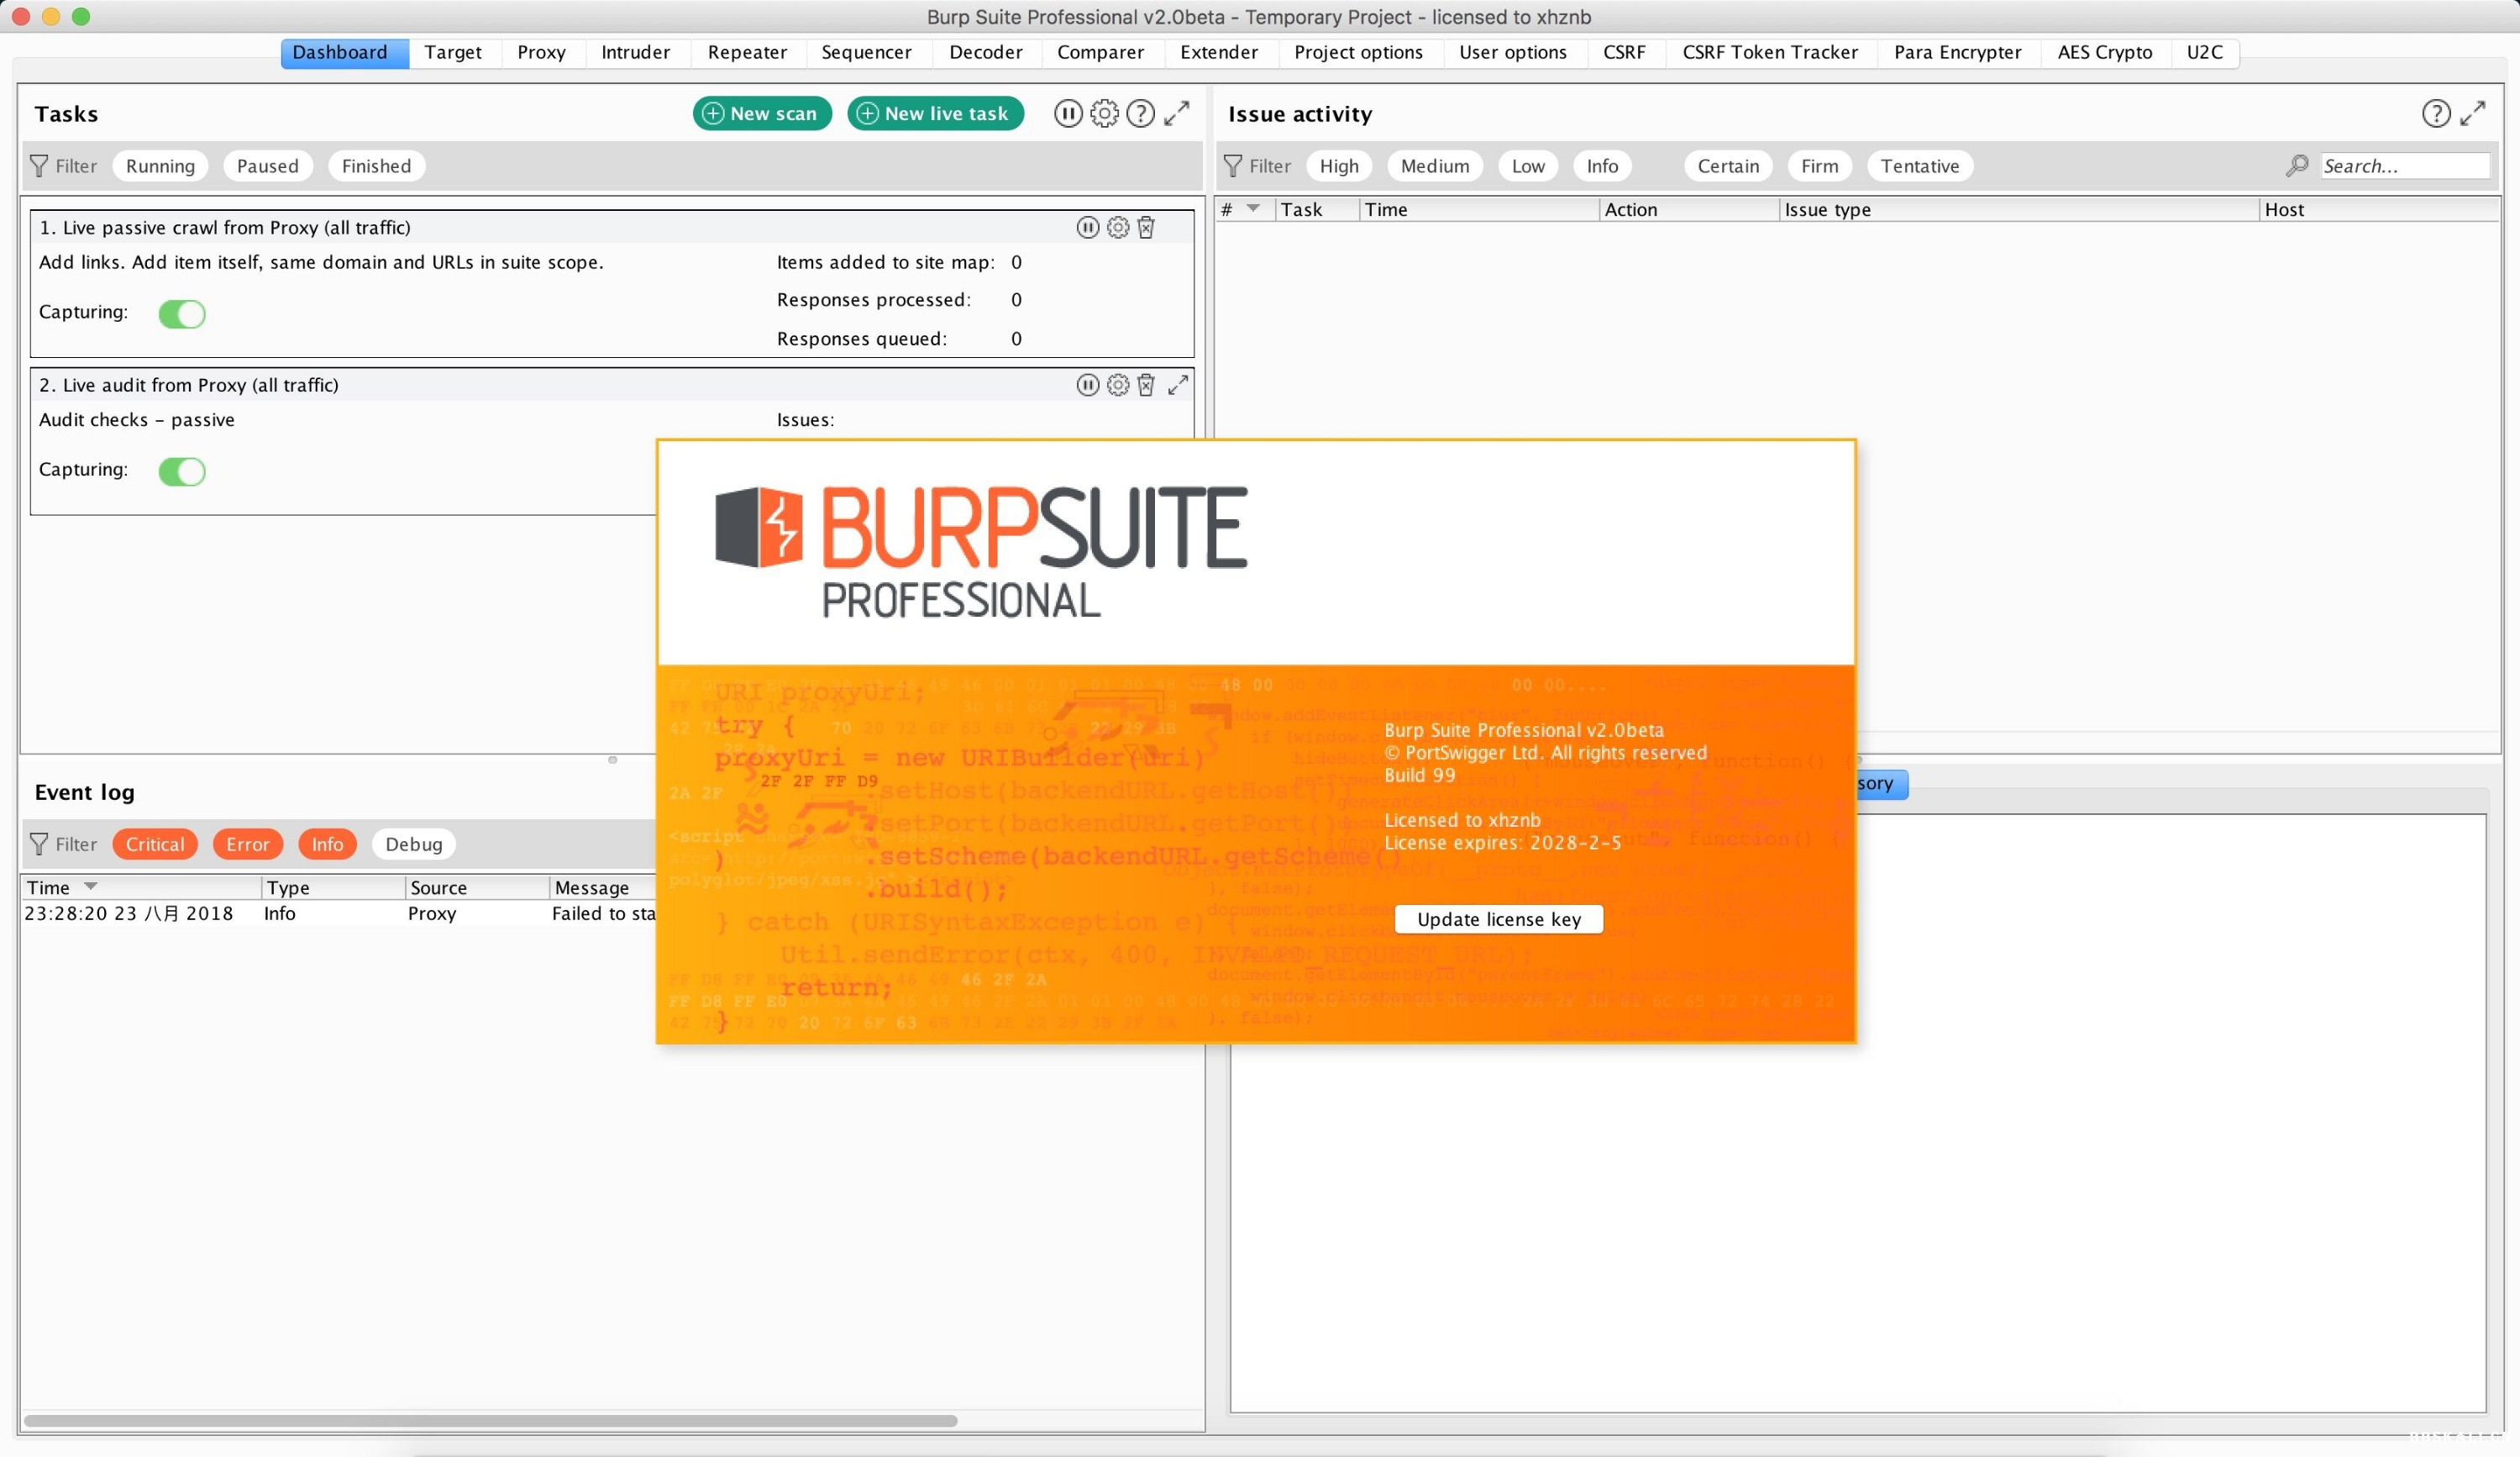Select the Intruder tab
The height and width of the screenshot is (1457, 2520).
[x=634, y=52]
